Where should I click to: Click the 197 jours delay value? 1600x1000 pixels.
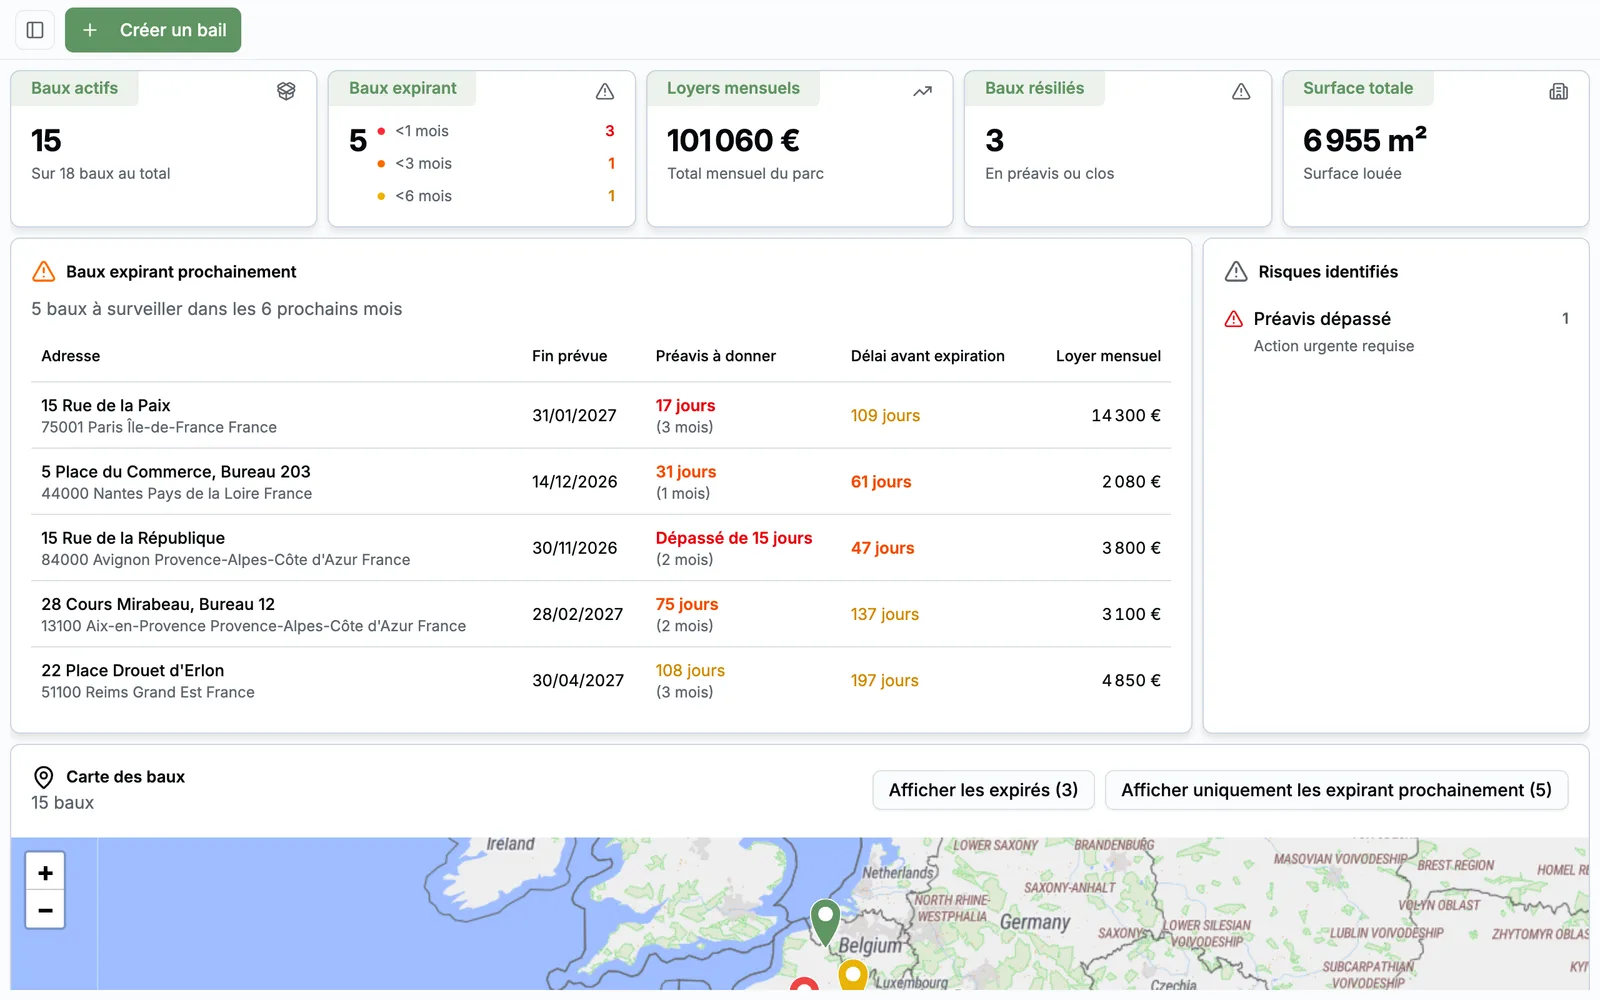coord(884,681)
